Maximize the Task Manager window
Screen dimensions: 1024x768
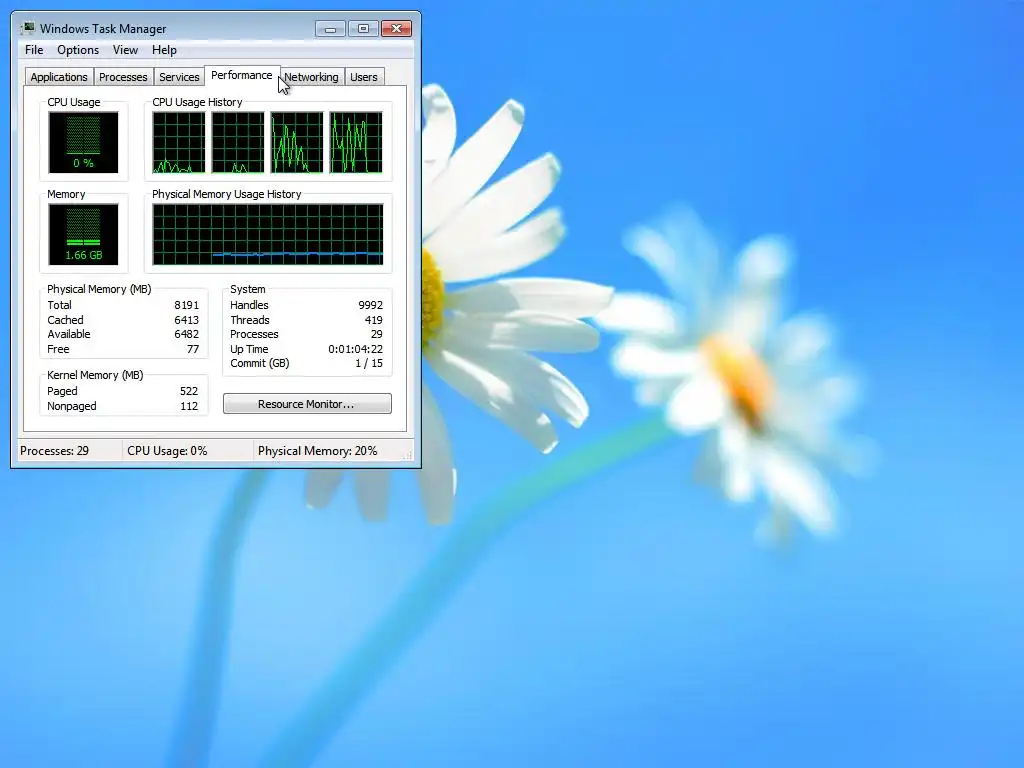tap(363, 29)
